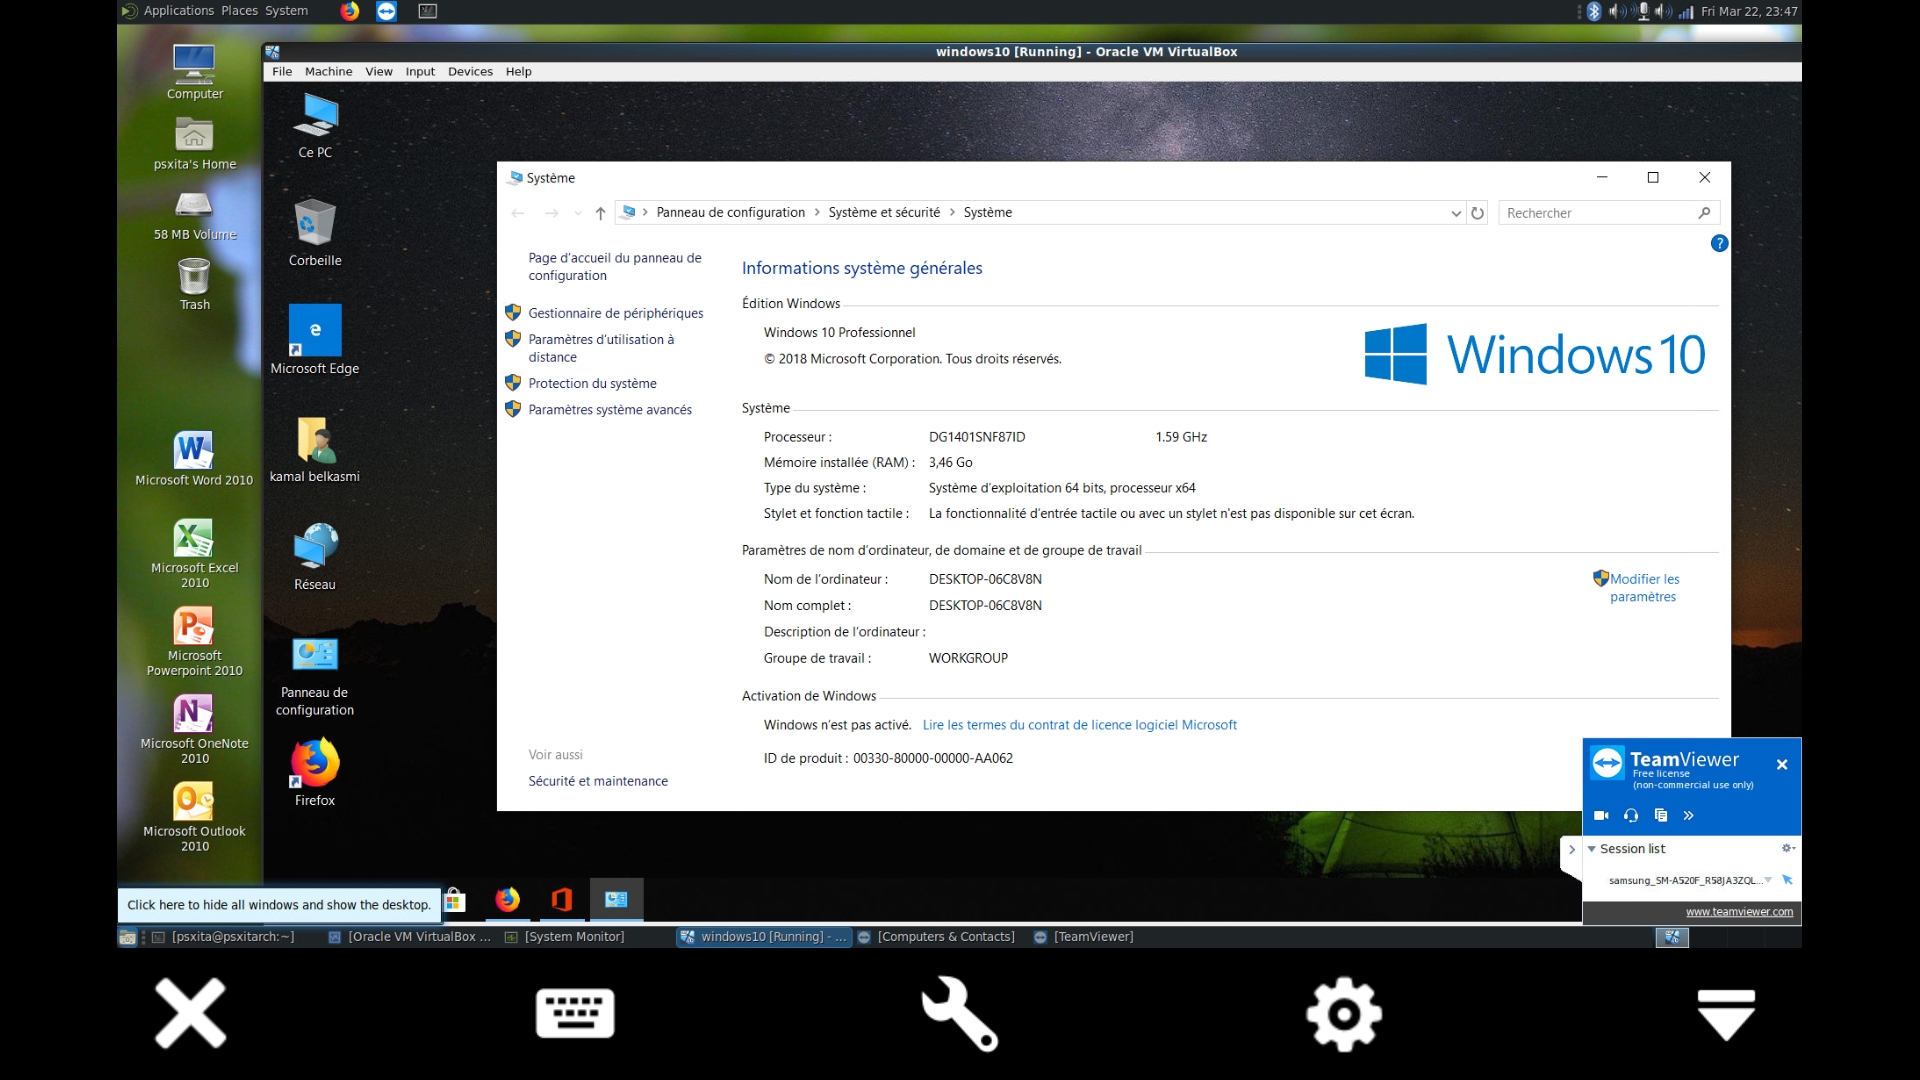The image size is (1920, 1080).
Task: Go up one level in Système window
Action: click(600, 213)
